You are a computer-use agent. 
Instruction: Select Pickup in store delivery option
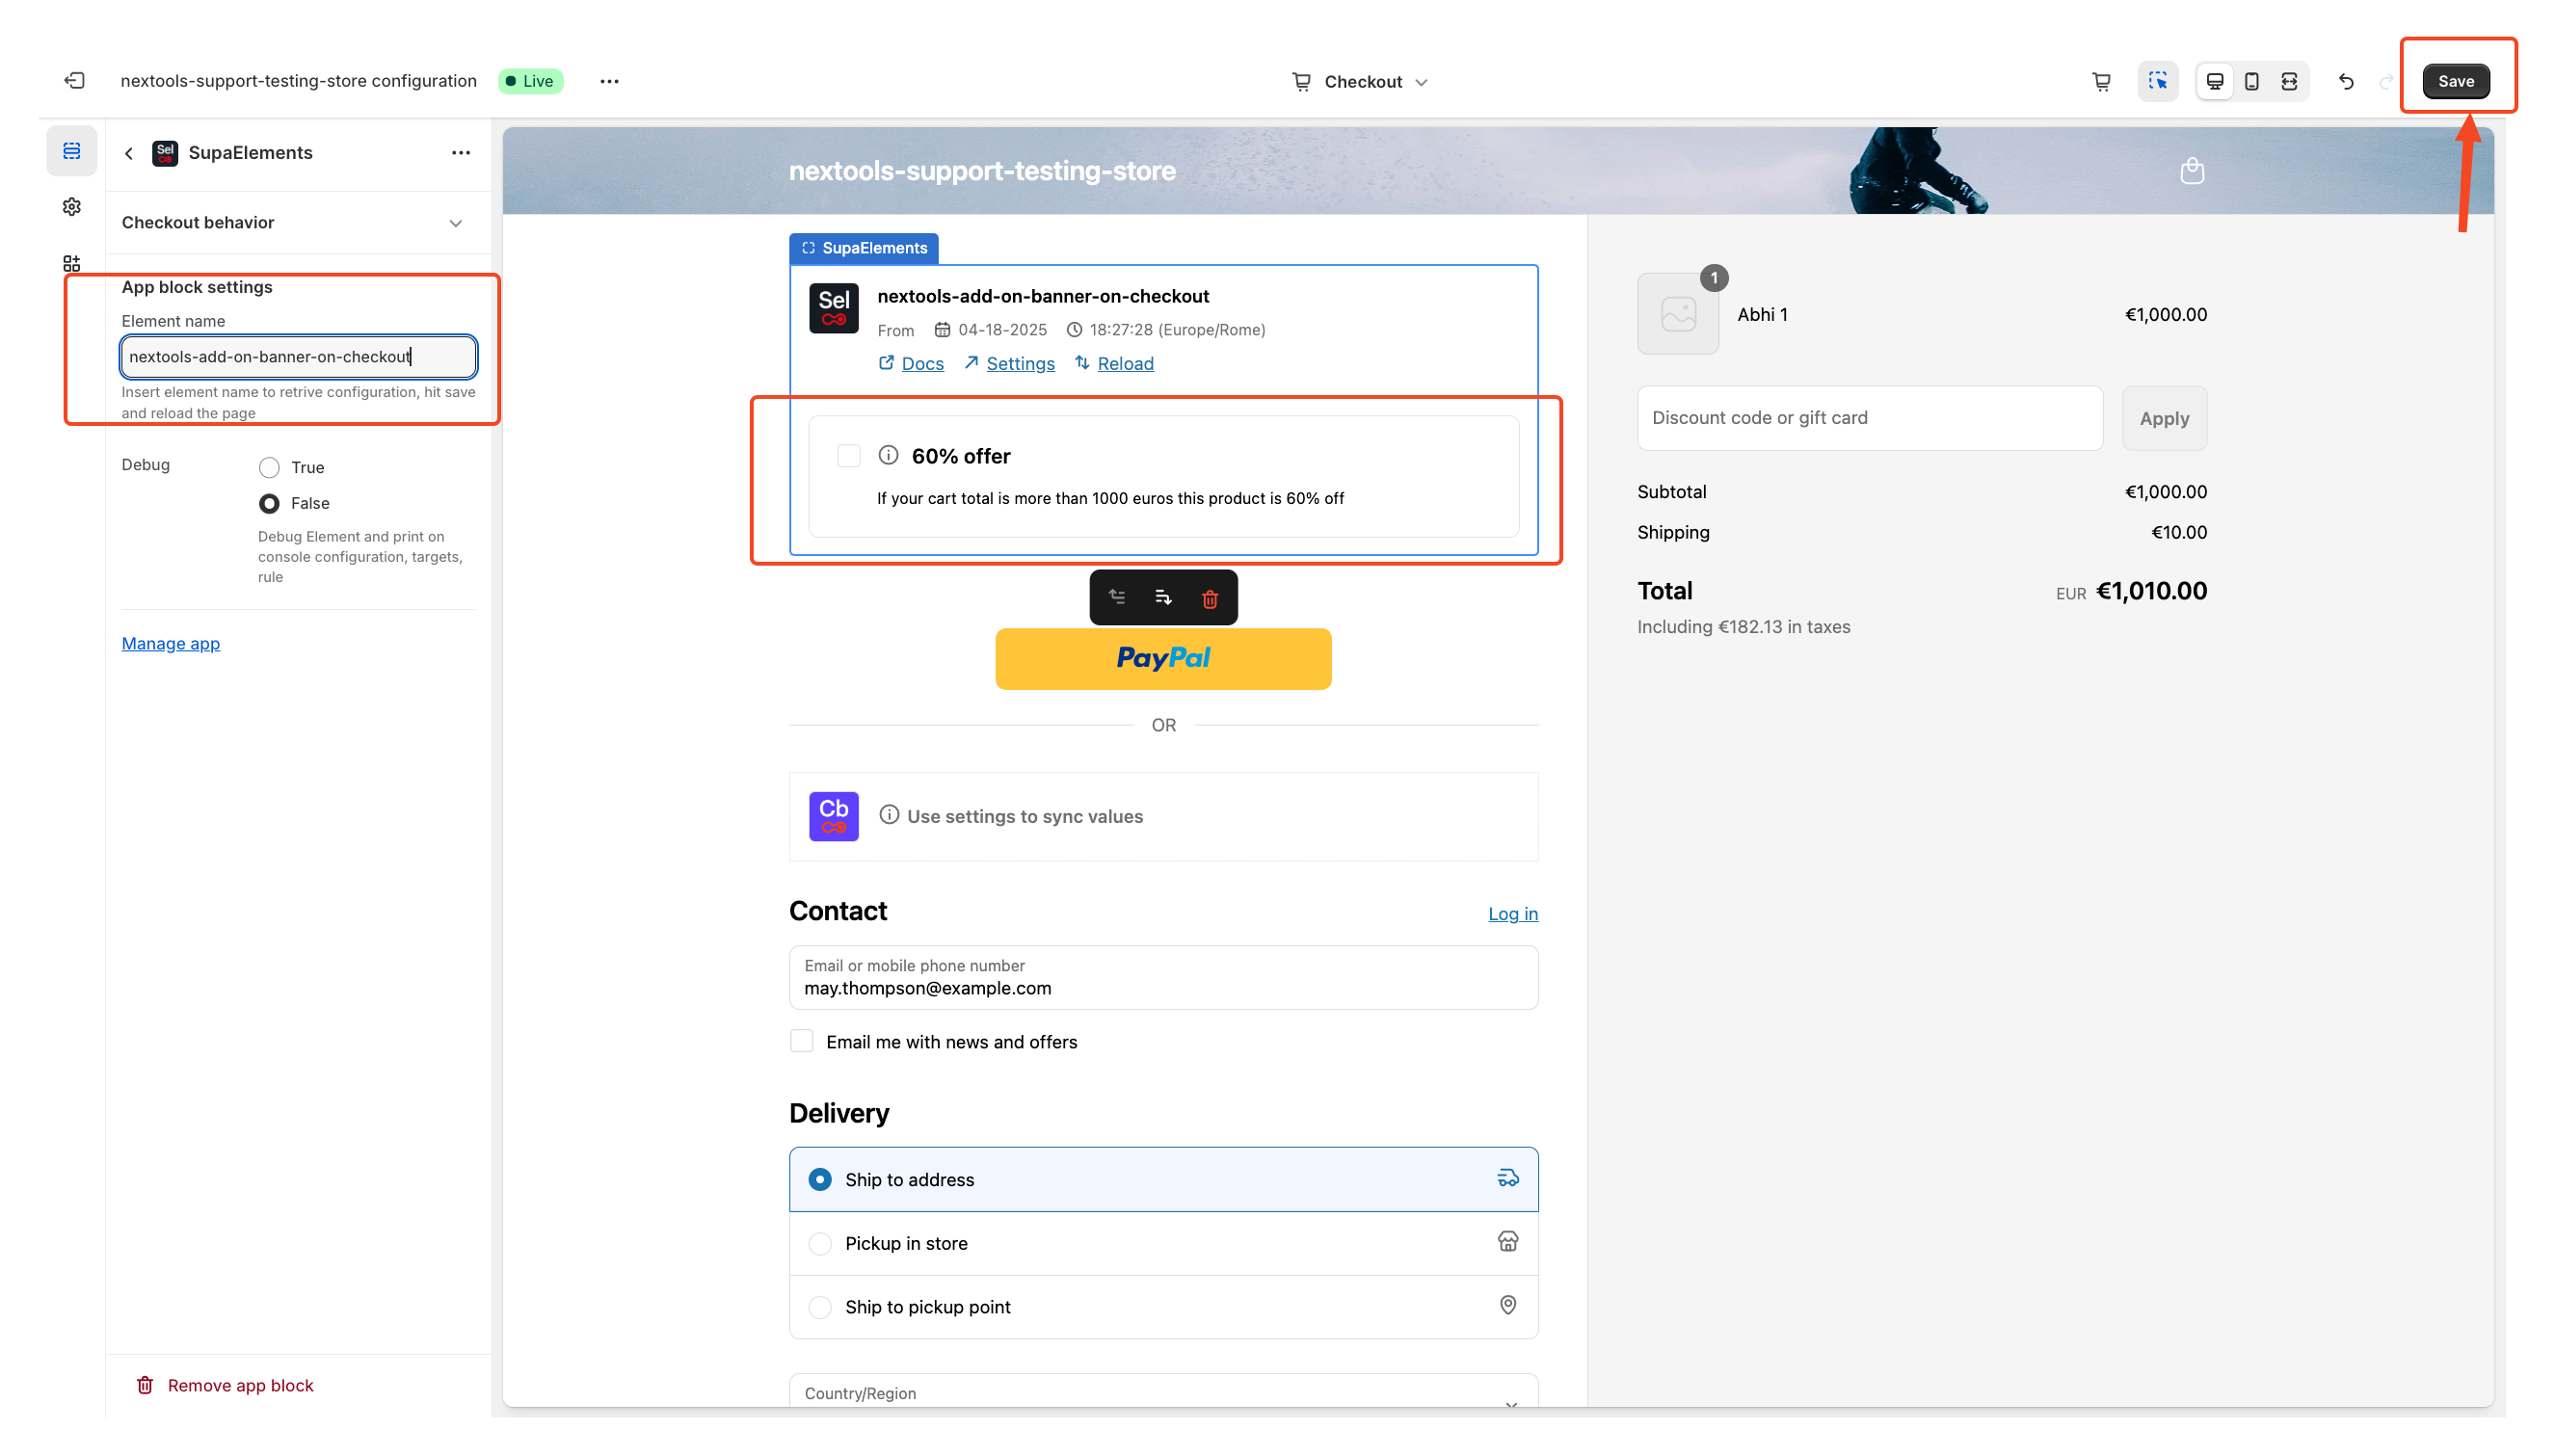pyautogui.click(x=1163, y=1243)
